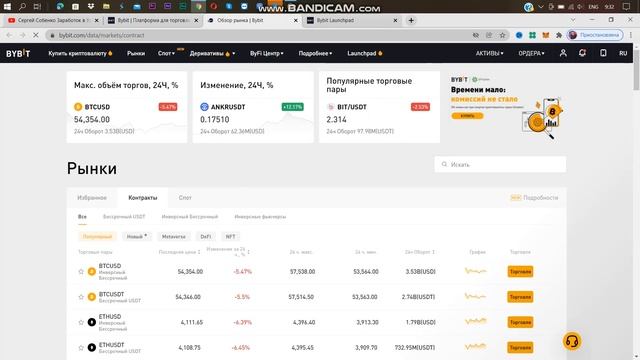
Task: Open the ANKRUSDT 24h change card
Action: click(x=253, y=107)
